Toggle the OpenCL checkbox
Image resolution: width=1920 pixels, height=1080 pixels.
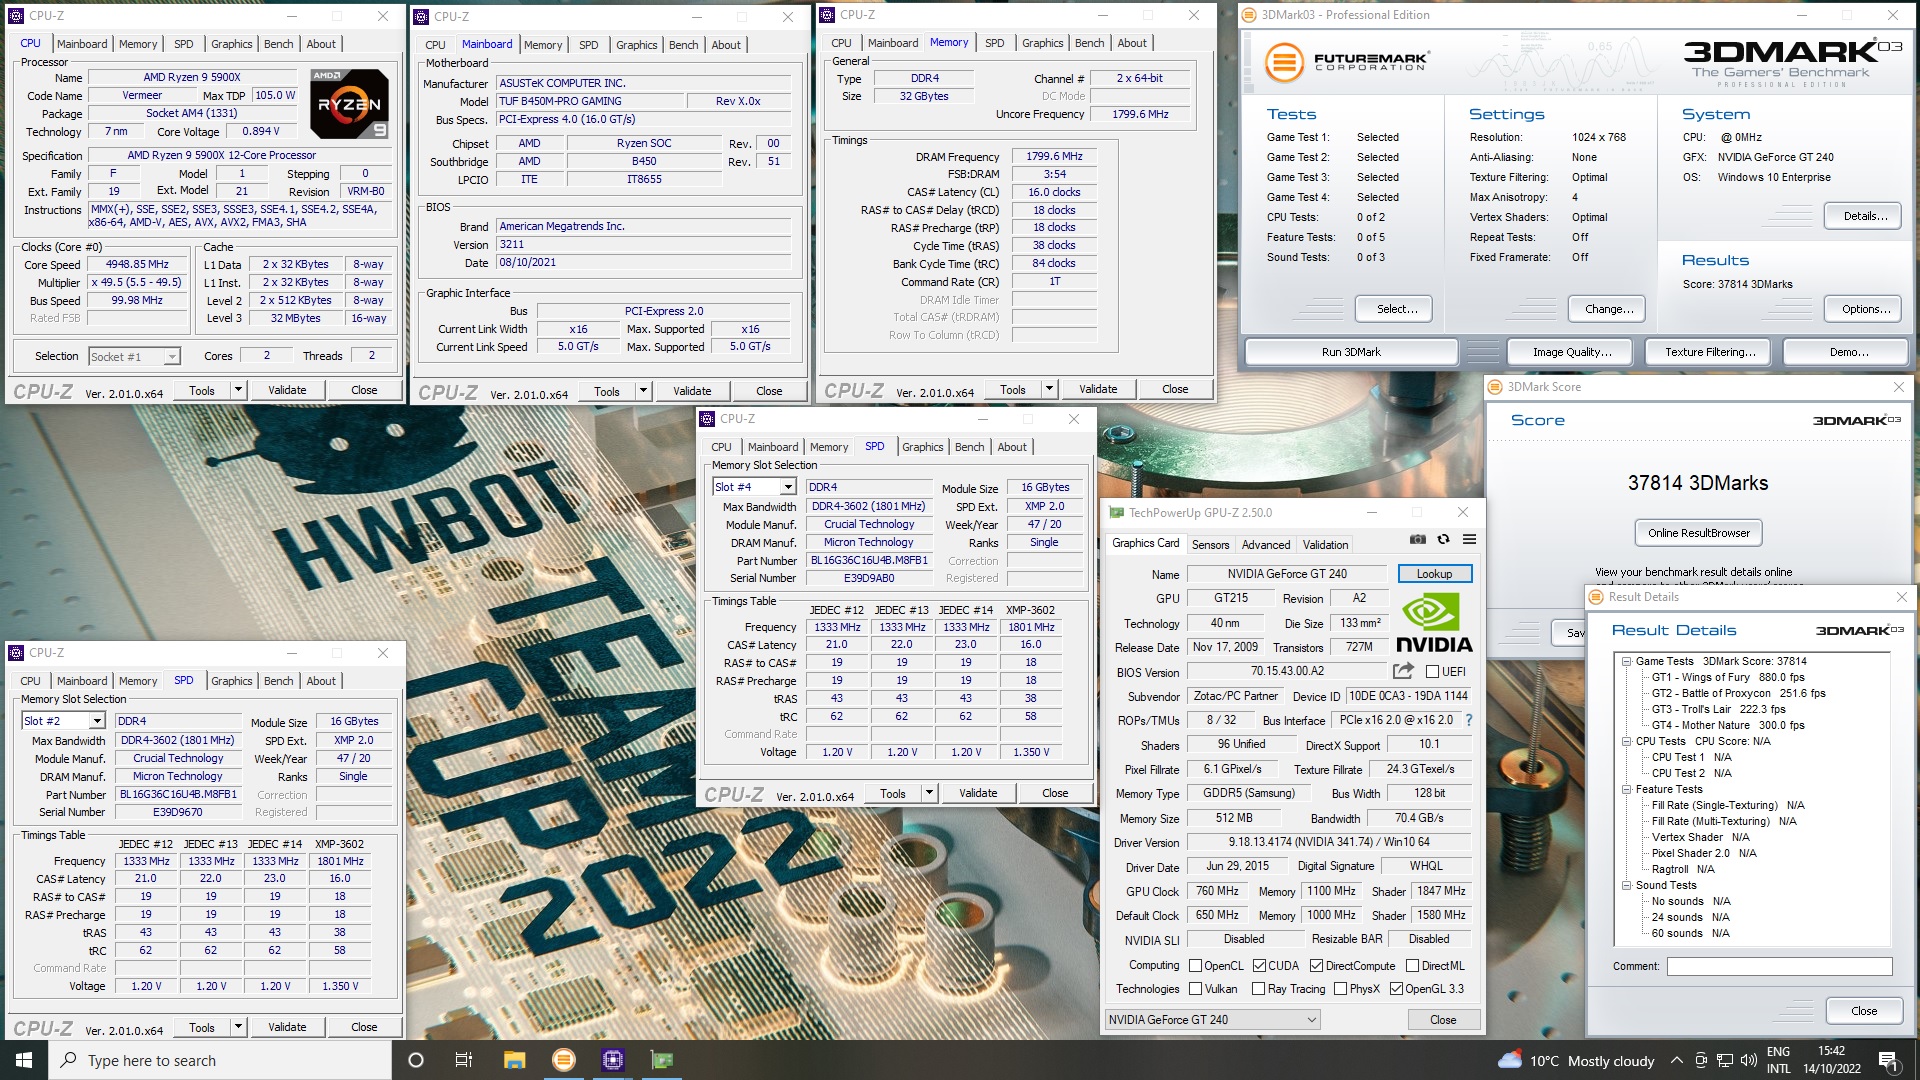[1195, 966]
